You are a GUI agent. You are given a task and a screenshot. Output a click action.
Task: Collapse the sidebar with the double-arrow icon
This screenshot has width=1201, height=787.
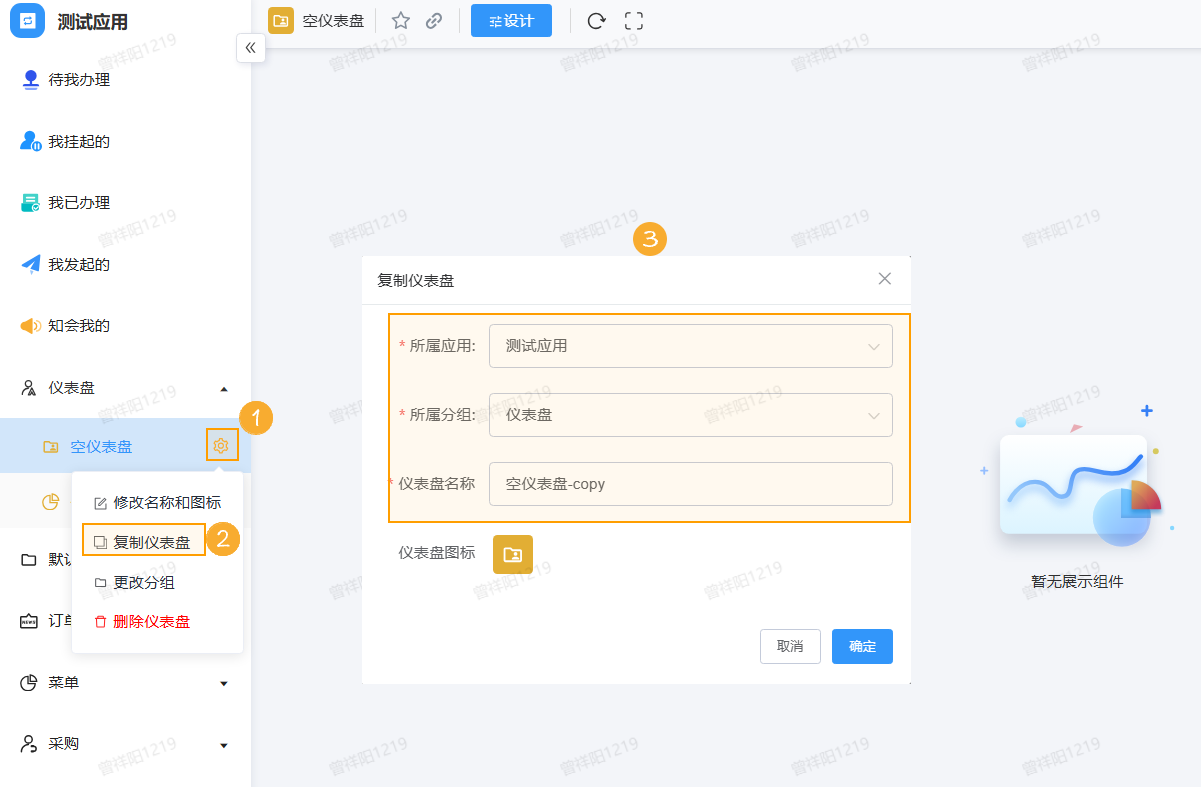click(251, 47)
